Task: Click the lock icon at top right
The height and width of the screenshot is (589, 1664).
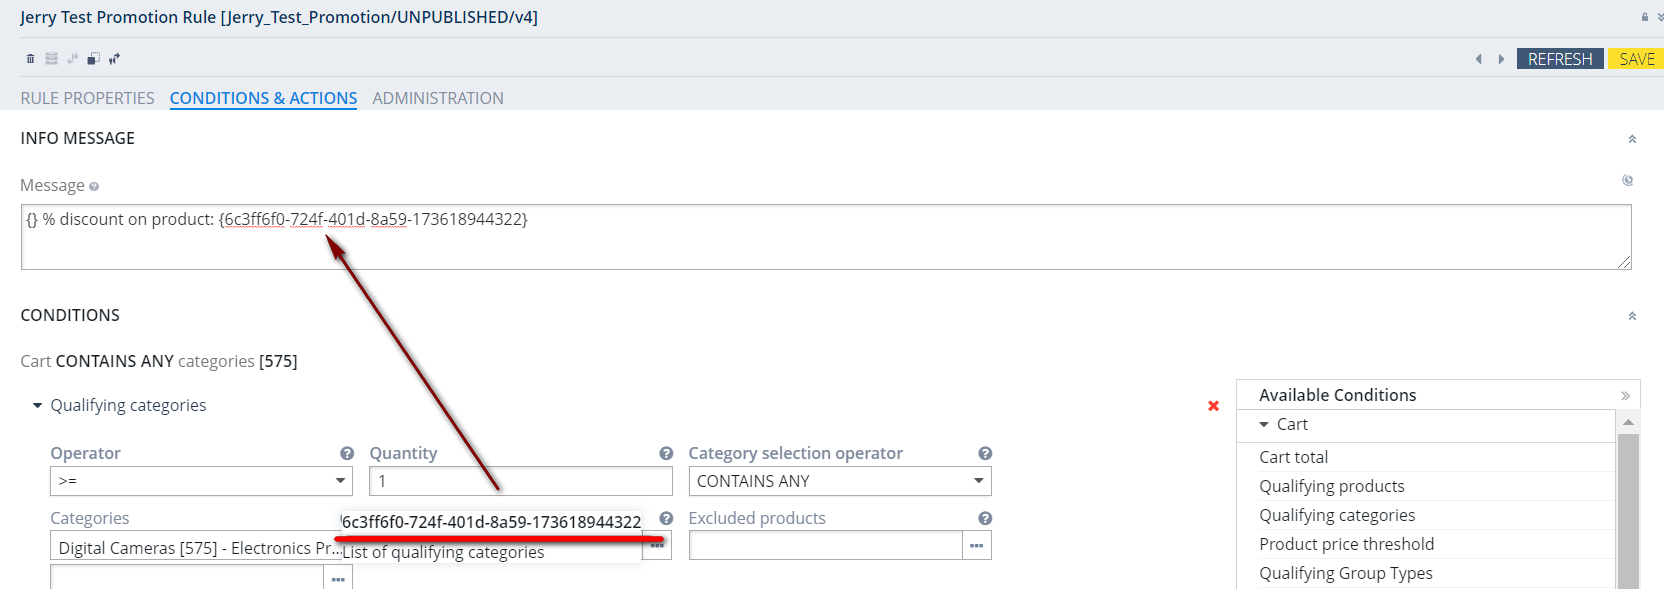Action: 1645,17
